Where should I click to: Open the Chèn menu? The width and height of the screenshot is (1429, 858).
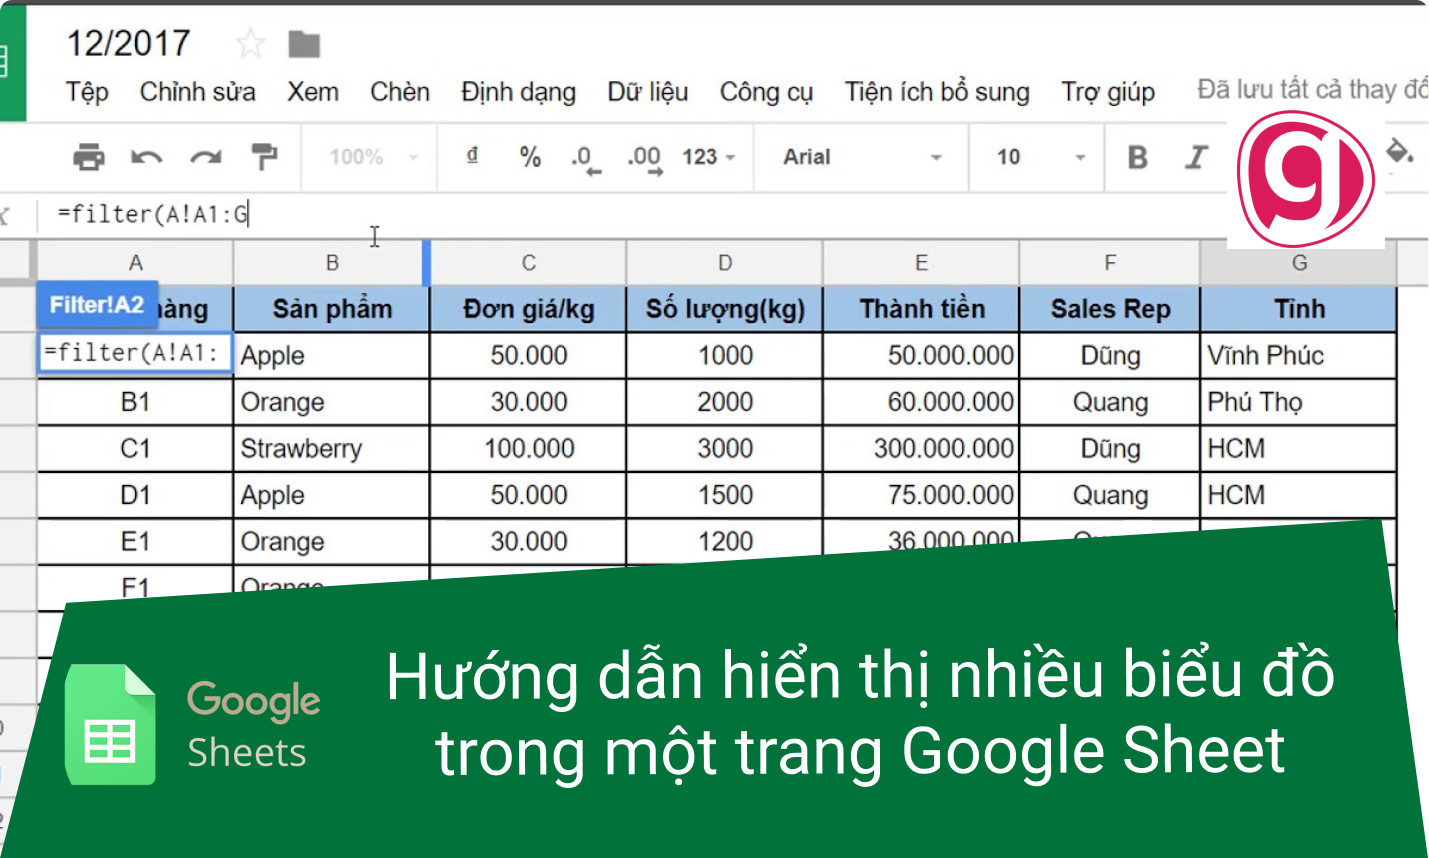(x=399, y=91)
